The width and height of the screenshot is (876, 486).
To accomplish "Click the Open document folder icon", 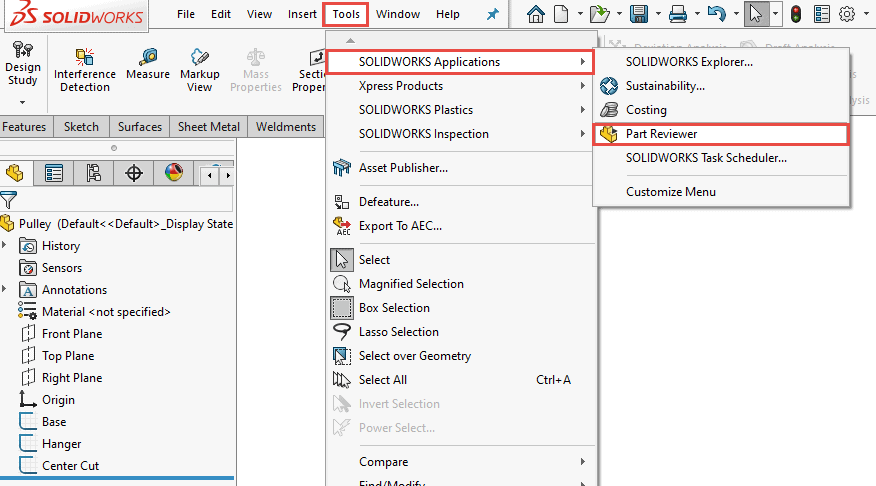I will click(x=599, y=14).
